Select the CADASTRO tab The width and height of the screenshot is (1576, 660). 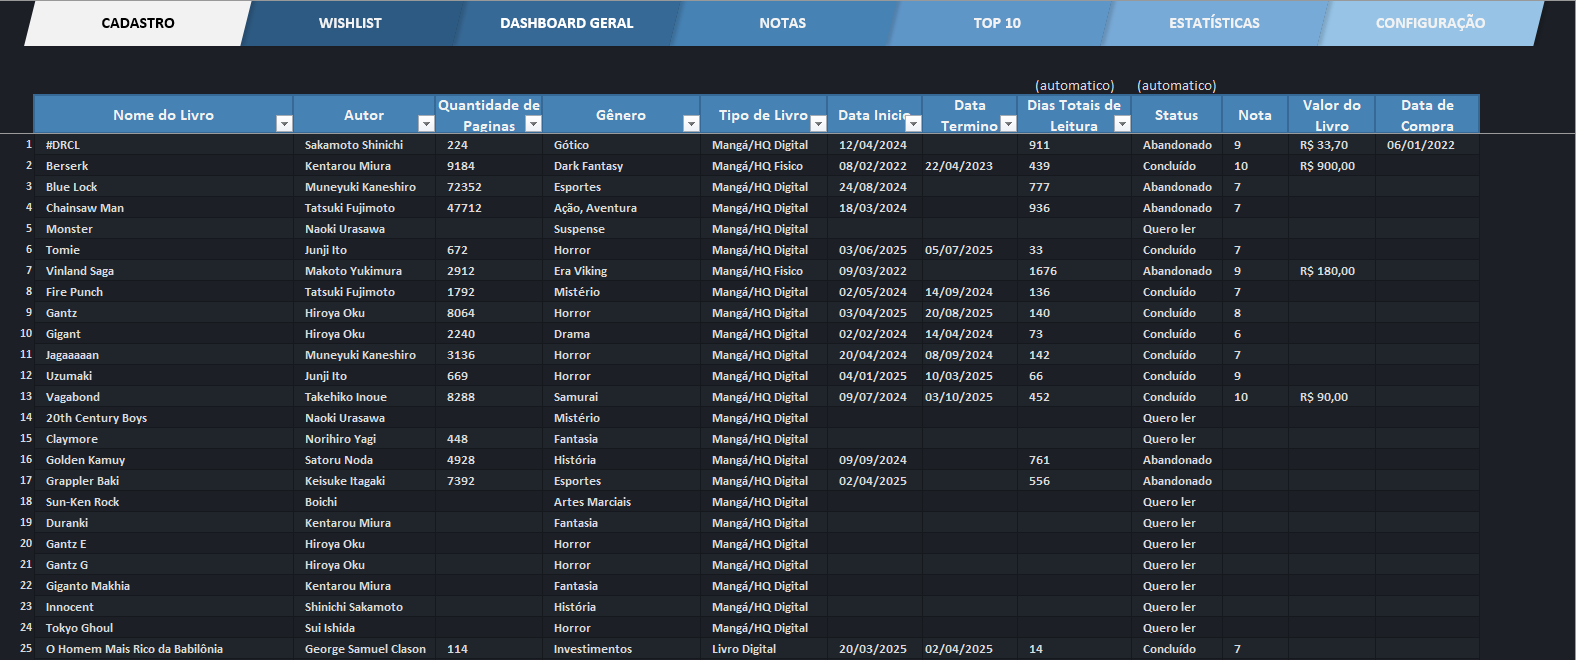tap(138, 23)
